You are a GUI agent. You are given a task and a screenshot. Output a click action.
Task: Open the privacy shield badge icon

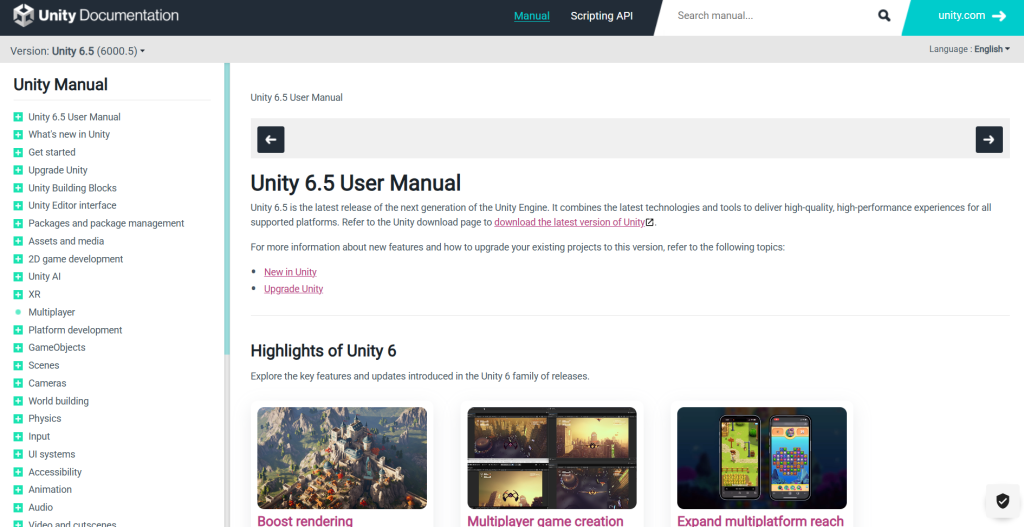click(1002, 501)
